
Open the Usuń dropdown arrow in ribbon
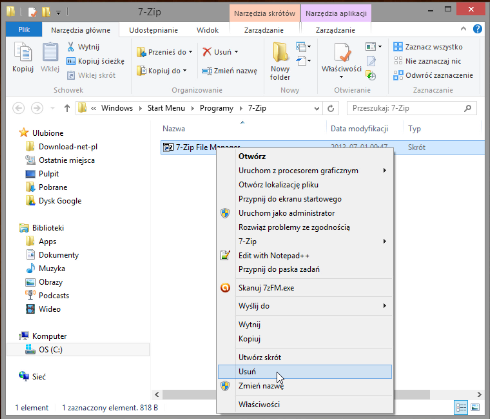[x=236, y=52]
